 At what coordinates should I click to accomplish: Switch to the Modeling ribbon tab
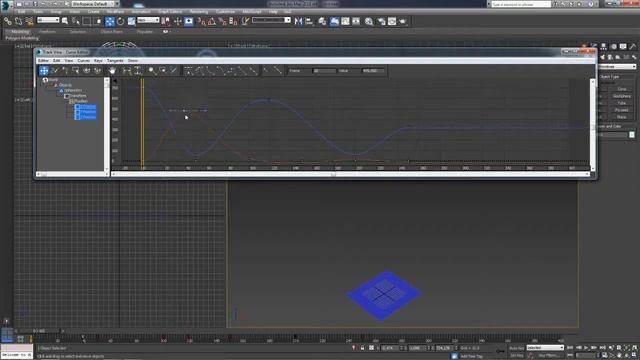coord(20,31)
